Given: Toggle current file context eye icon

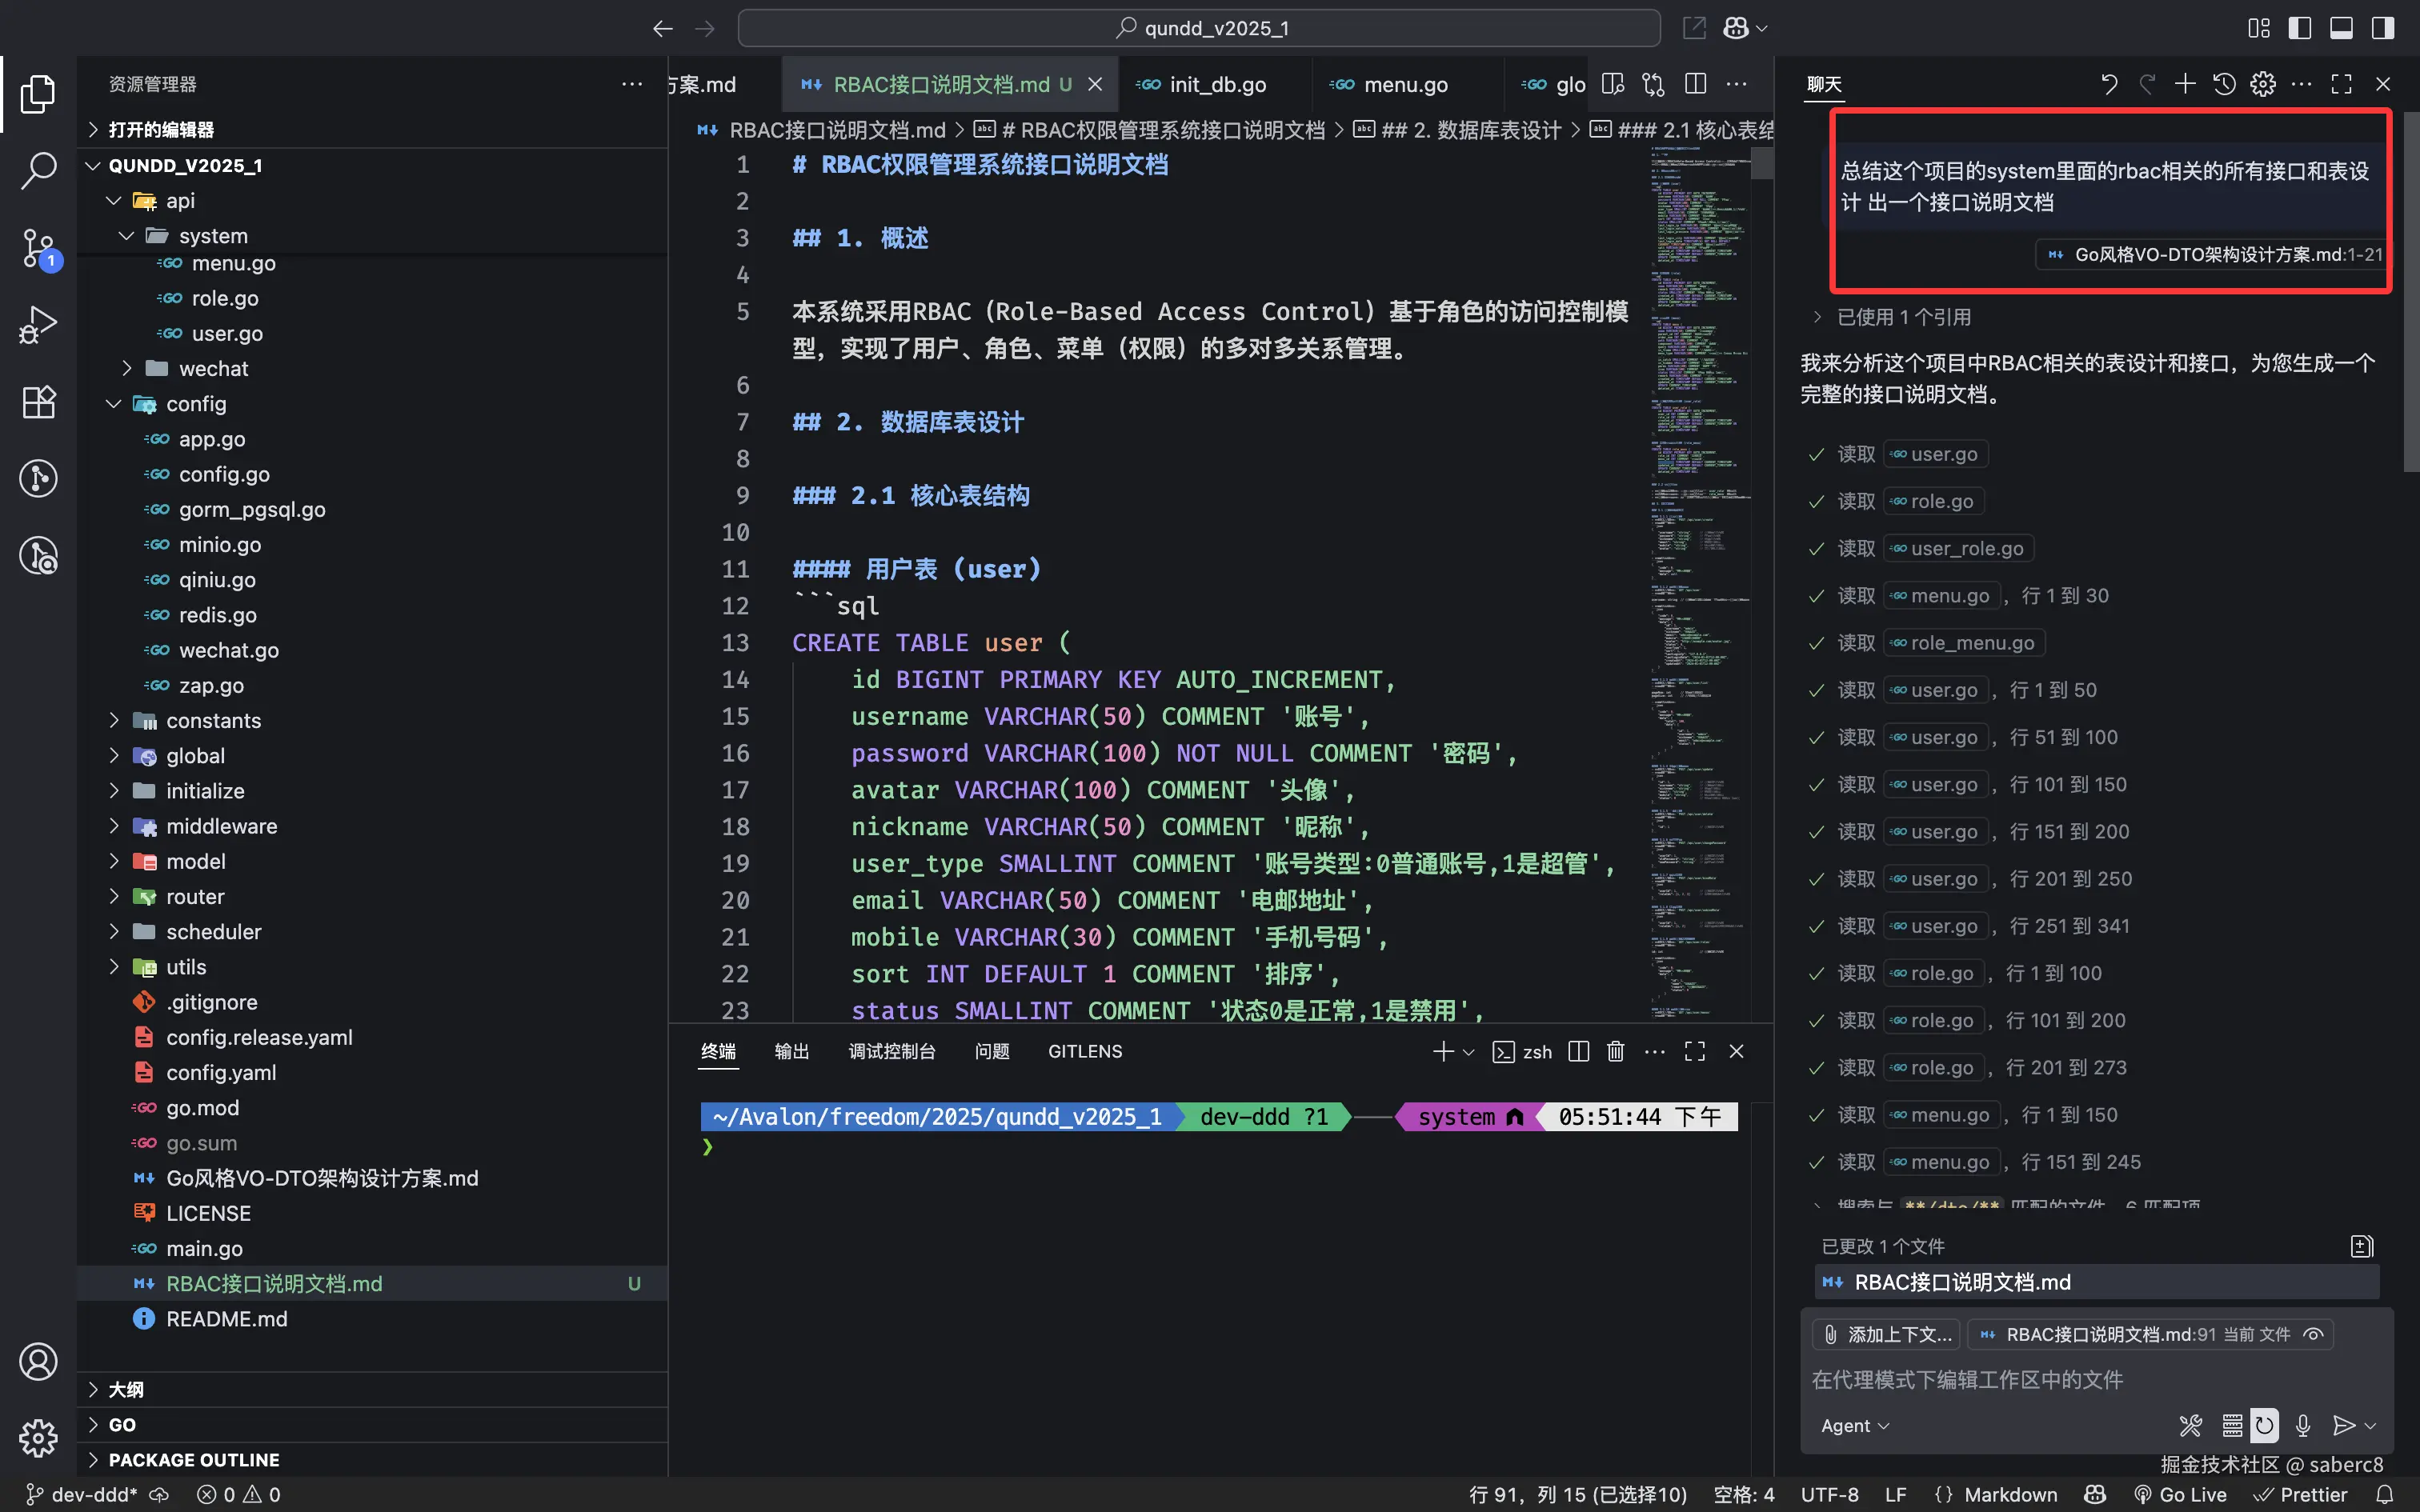Looking at the screenshot, I should (x=2313, y=1334).
